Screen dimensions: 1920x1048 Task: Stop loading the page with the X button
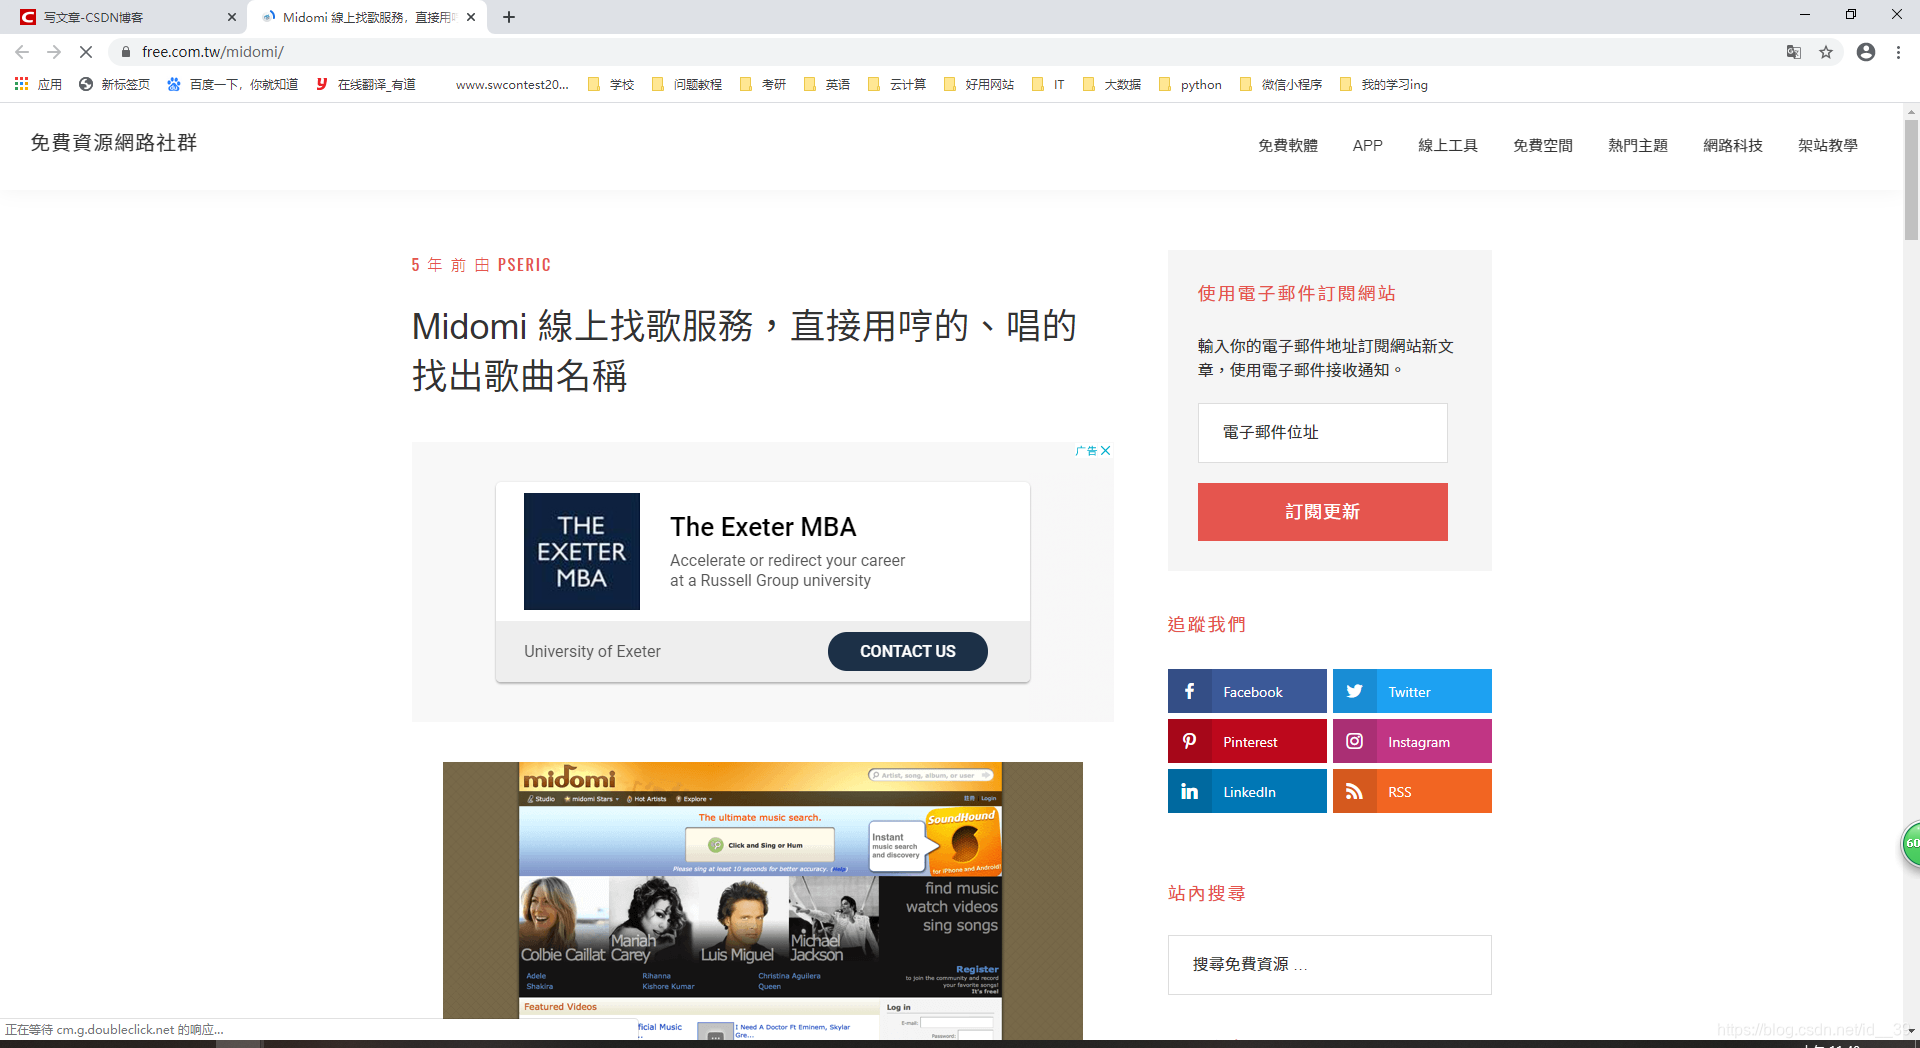[x=86, y=52]
